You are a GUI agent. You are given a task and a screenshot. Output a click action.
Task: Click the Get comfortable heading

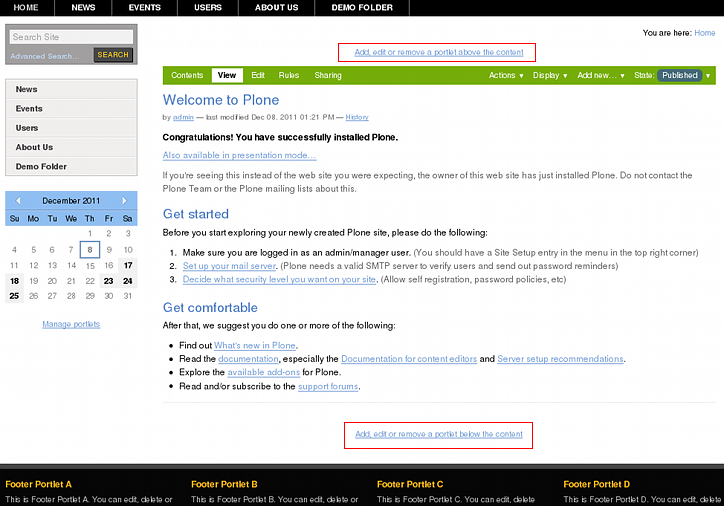click(210, 307)
